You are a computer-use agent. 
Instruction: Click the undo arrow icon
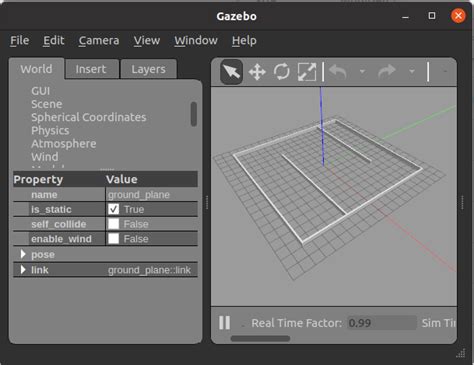338,71
